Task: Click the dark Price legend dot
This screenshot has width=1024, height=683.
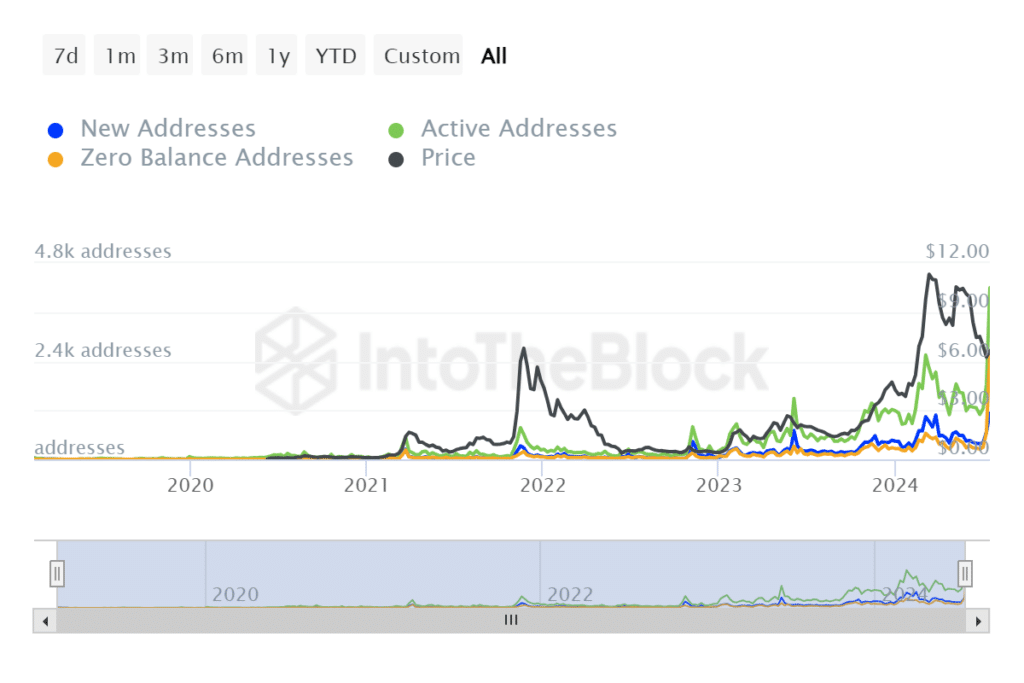Action: 397,159
